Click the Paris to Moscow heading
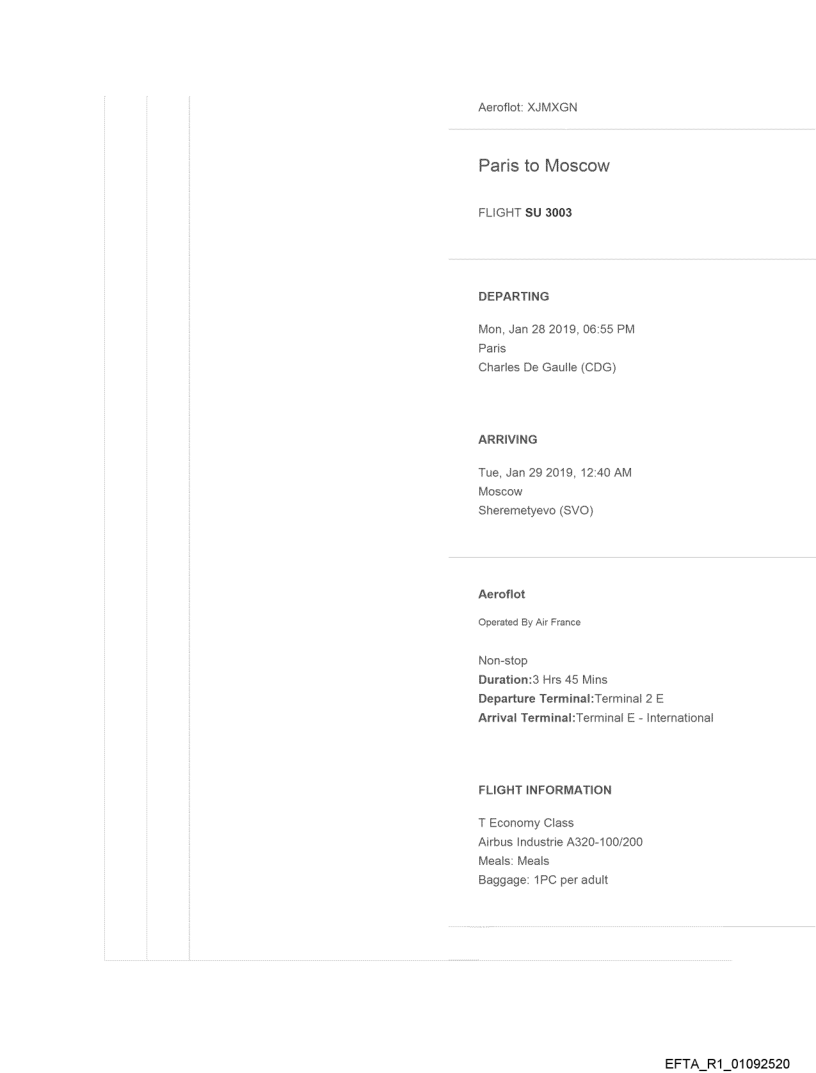Screen dimensions: 816x1073 pyautogui.click(x=543, y=166)
